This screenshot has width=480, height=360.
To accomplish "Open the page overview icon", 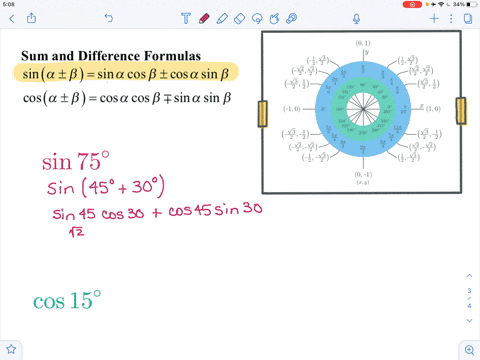I will pyautogui.click(x=468, y=18).
